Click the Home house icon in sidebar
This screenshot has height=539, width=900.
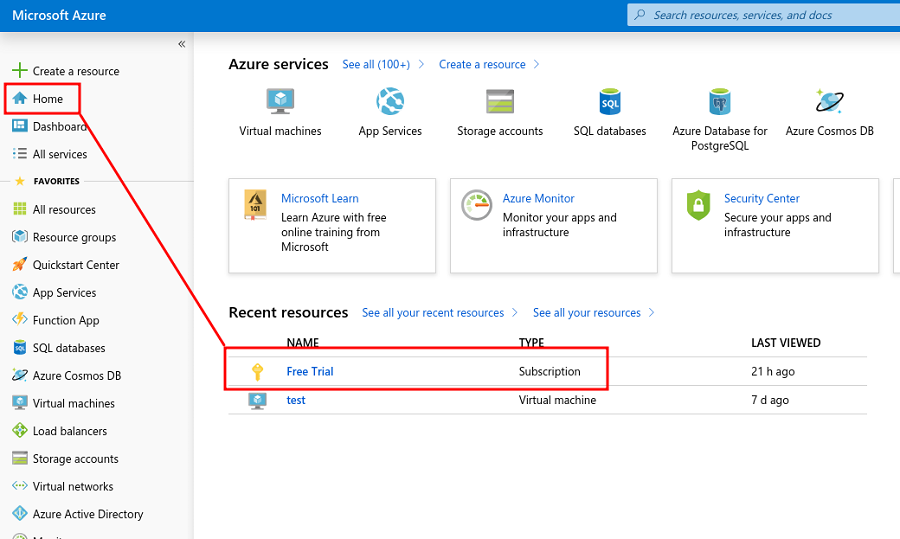click(x=20, y=98)
